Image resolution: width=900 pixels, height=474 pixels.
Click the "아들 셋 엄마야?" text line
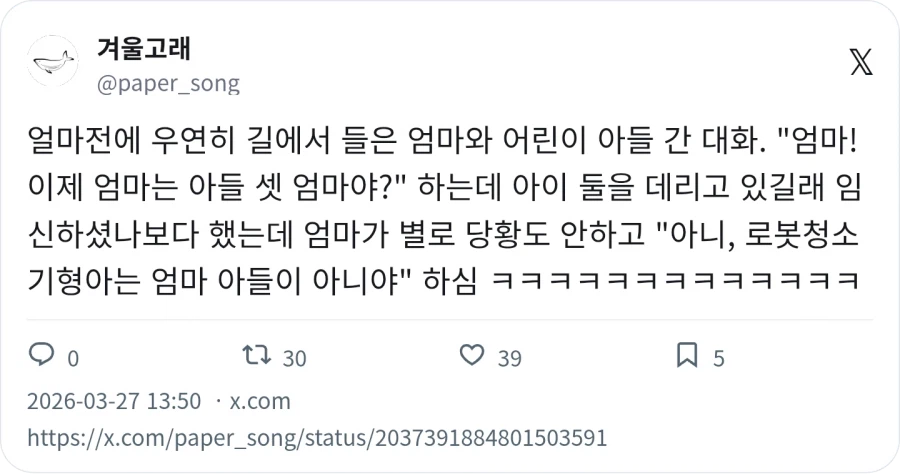[x=443, y=187]
